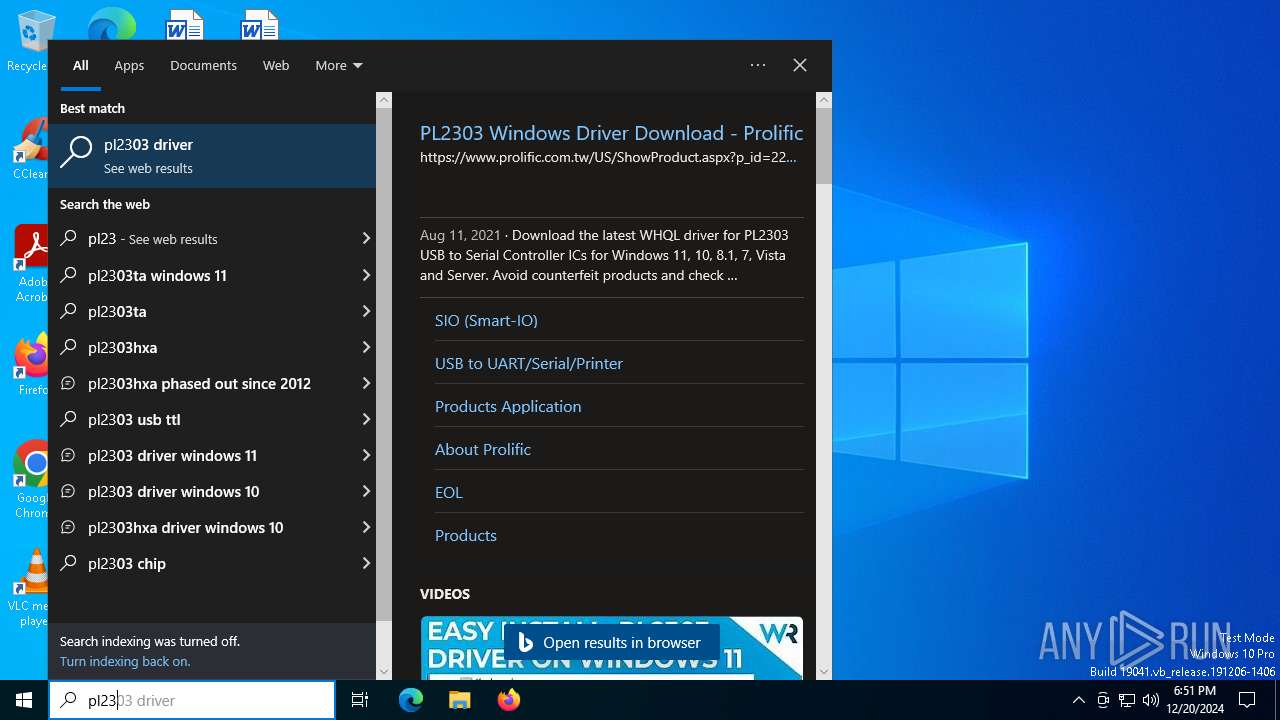Open volume control tray icon
Viewport: 1280px width, 720px height.
point(1151,700)
